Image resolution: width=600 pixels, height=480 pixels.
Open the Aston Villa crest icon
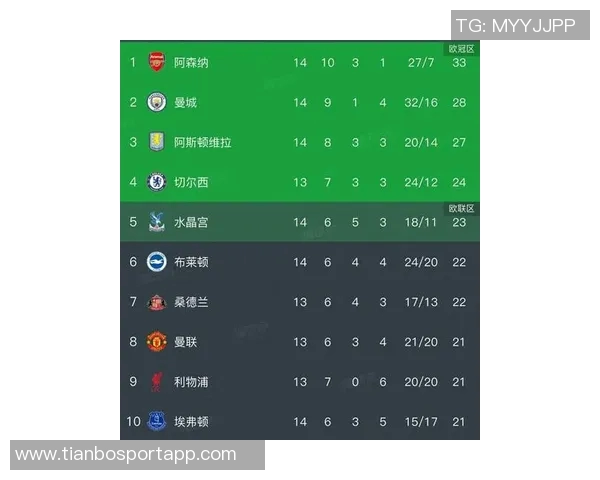(156, 142)
